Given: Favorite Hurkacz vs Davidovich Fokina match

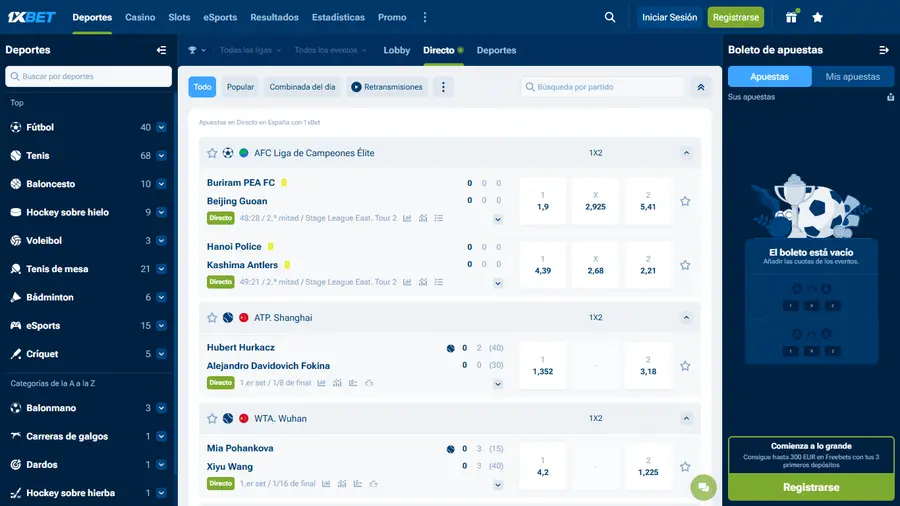Looking at the screenshot, I should tap(685, 366).
